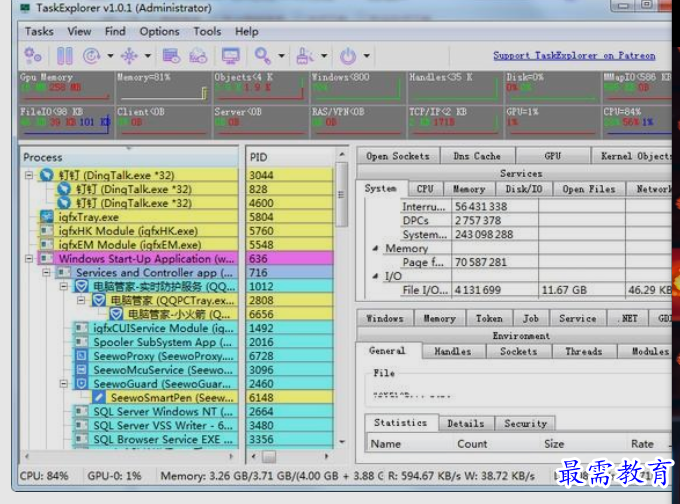Click the process list vertical scrollbar thumb

pos(341,194)
